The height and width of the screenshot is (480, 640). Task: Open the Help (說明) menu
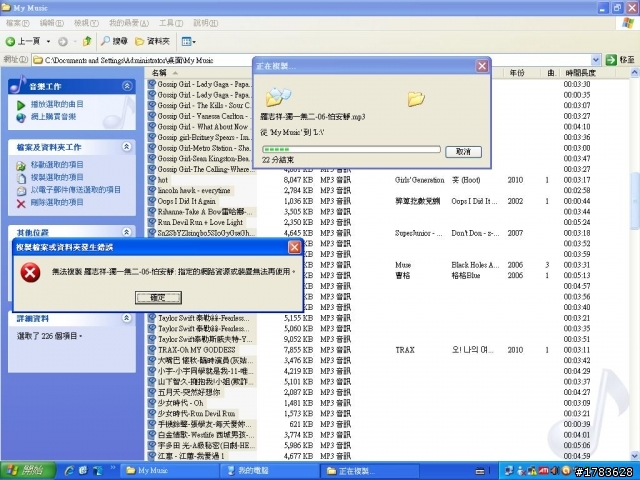(205, 23)
